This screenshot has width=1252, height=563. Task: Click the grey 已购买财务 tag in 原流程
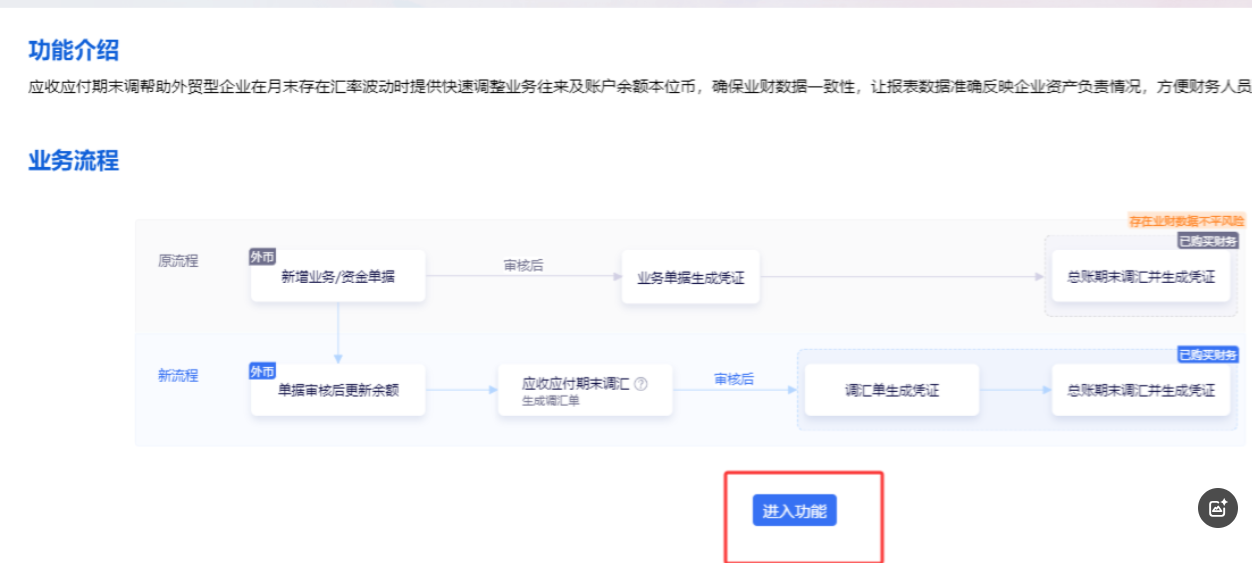[1208, 241]
